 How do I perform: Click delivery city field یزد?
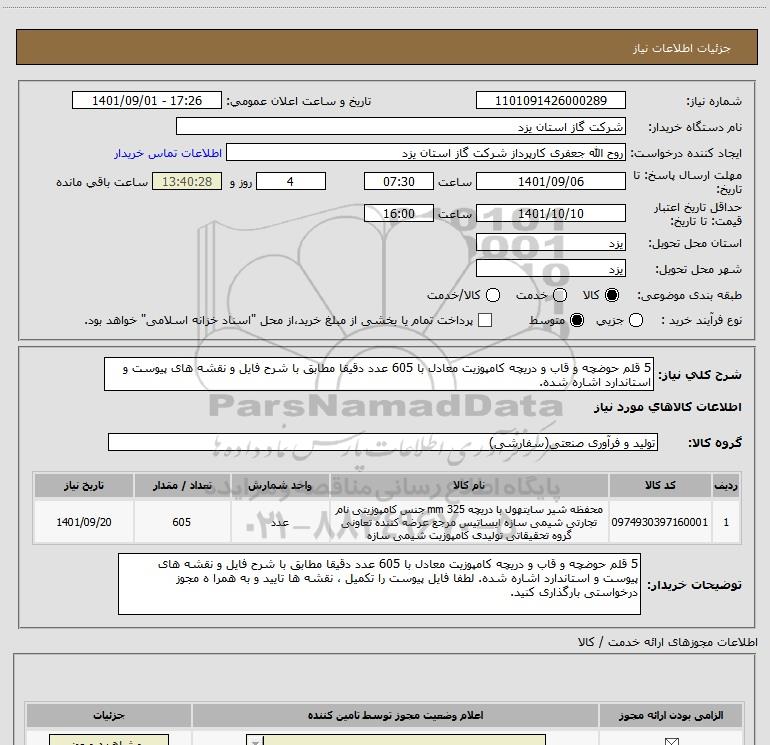click(550, 269)
